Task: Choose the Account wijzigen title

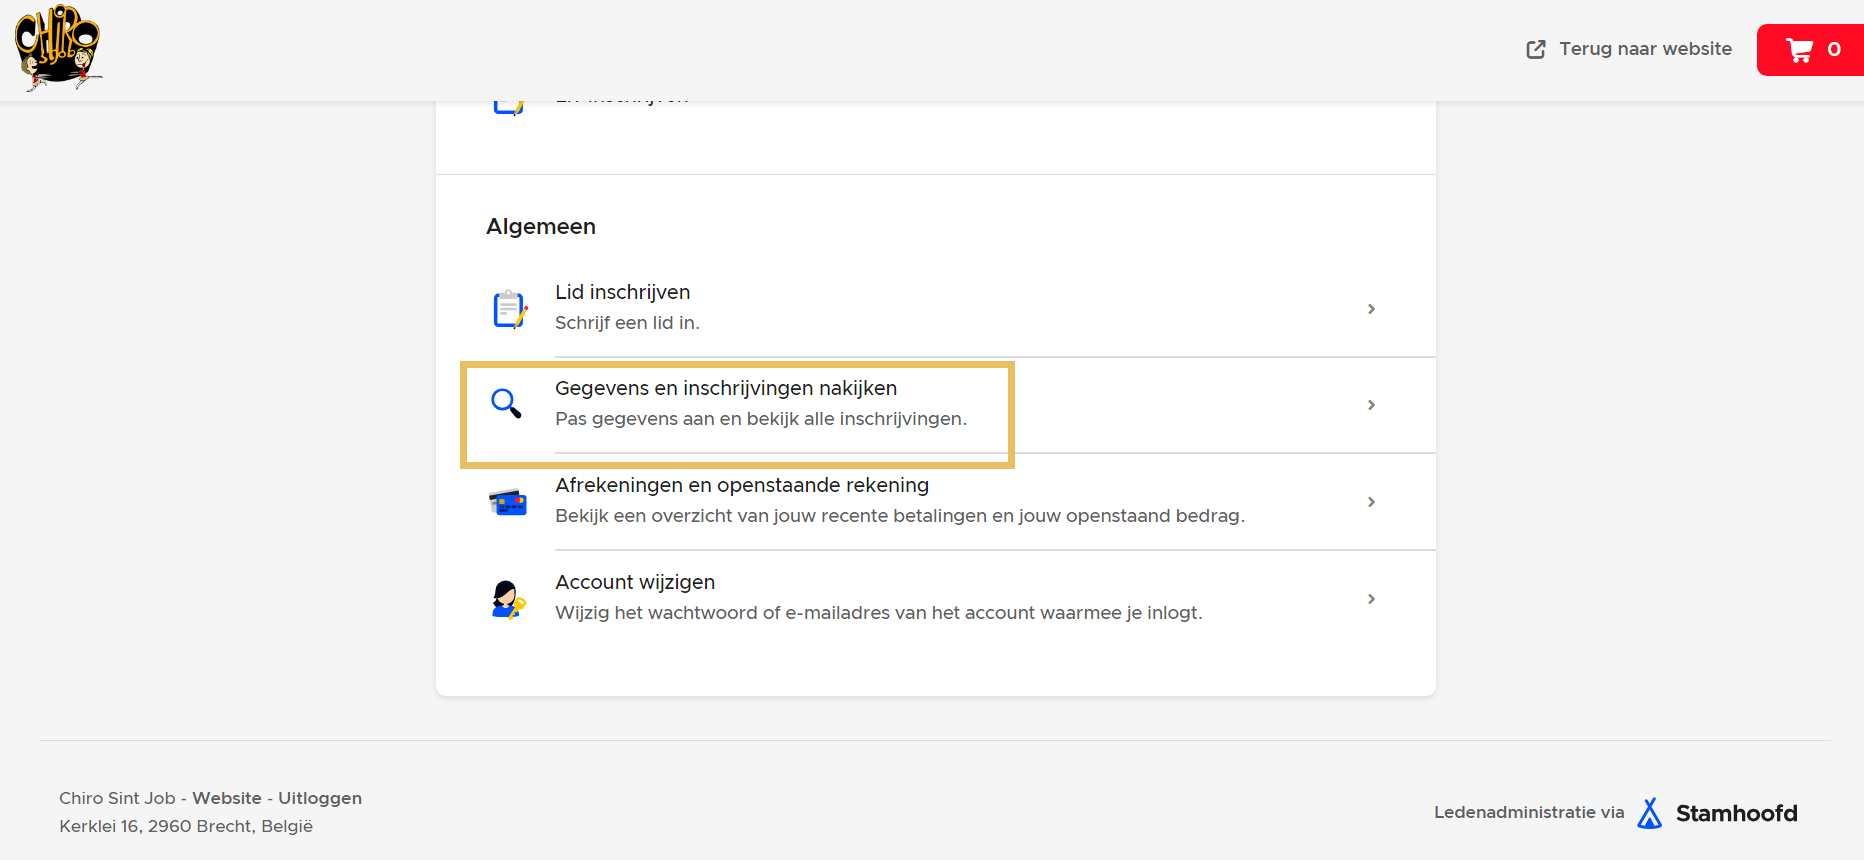Action: (x=635, y=582)
